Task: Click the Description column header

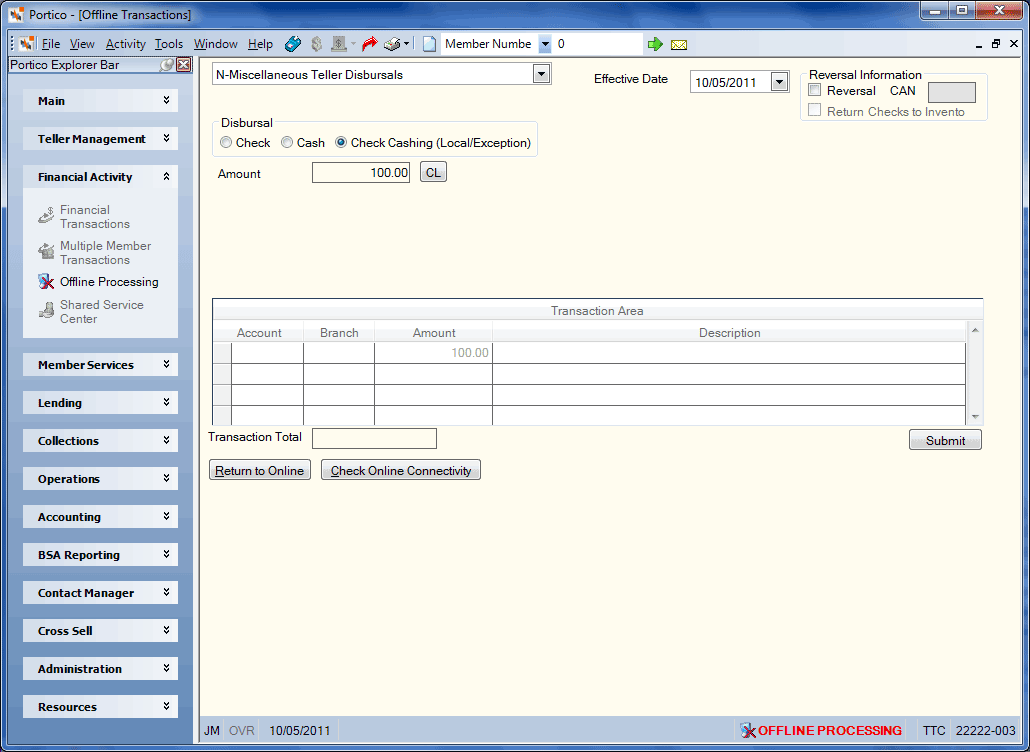Action: coord(729,332)
